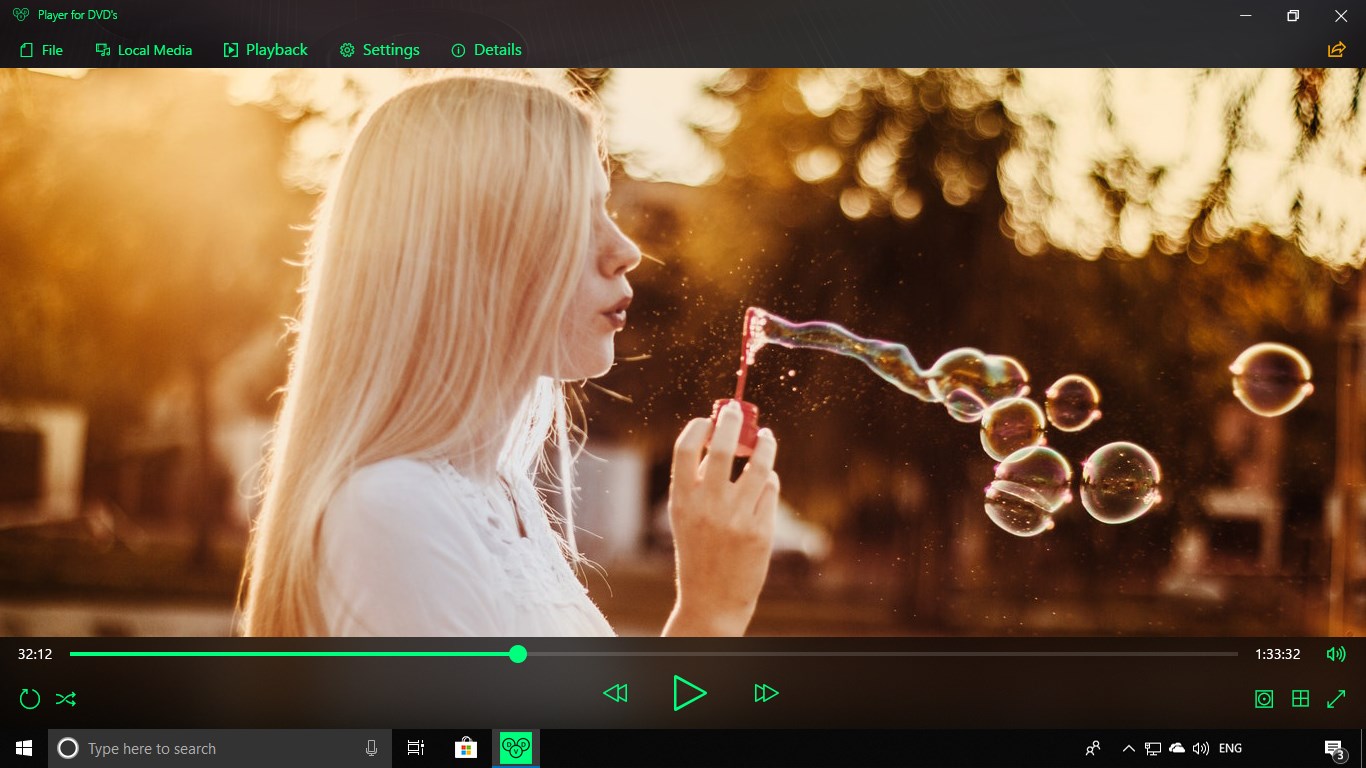Click the ENG language indicator

(1229, 748)
